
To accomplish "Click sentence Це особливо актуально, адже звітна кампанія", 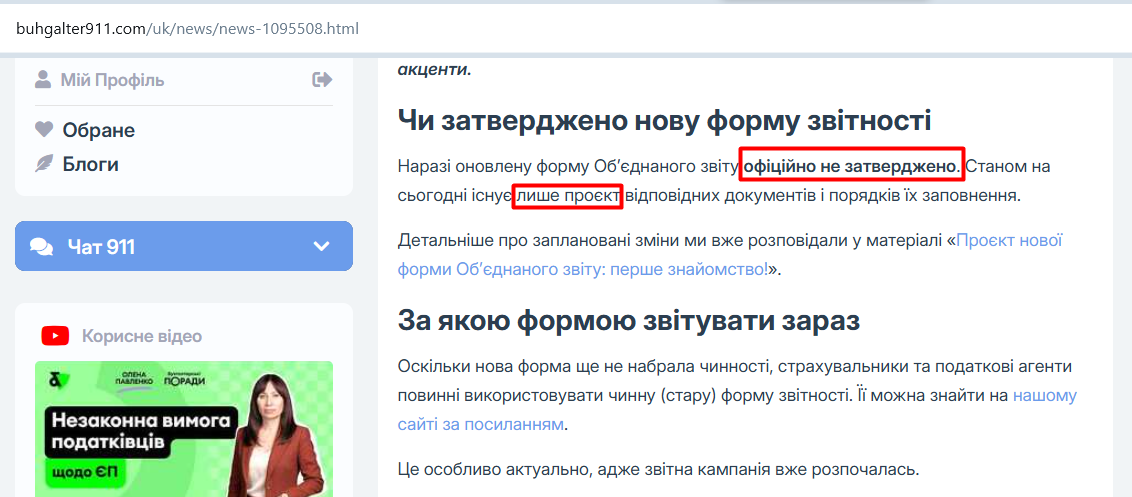I will (x=658, y=470).
